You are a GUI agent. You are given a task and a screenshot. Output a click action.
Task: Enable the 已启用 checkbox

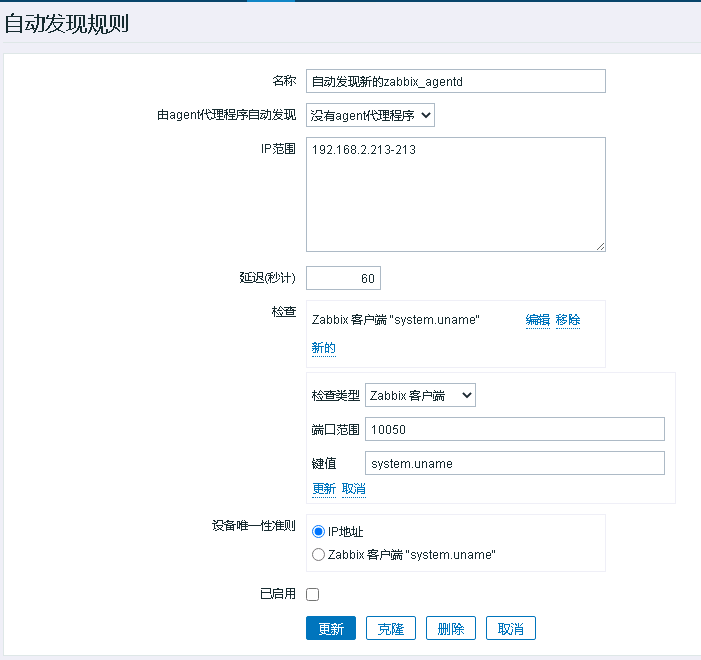point(312,594)
